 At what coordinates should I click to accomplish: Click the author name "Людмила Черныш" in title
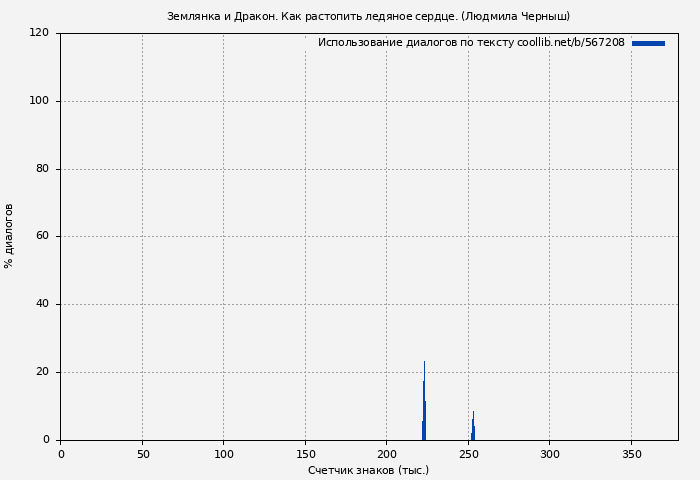(515, 16)
